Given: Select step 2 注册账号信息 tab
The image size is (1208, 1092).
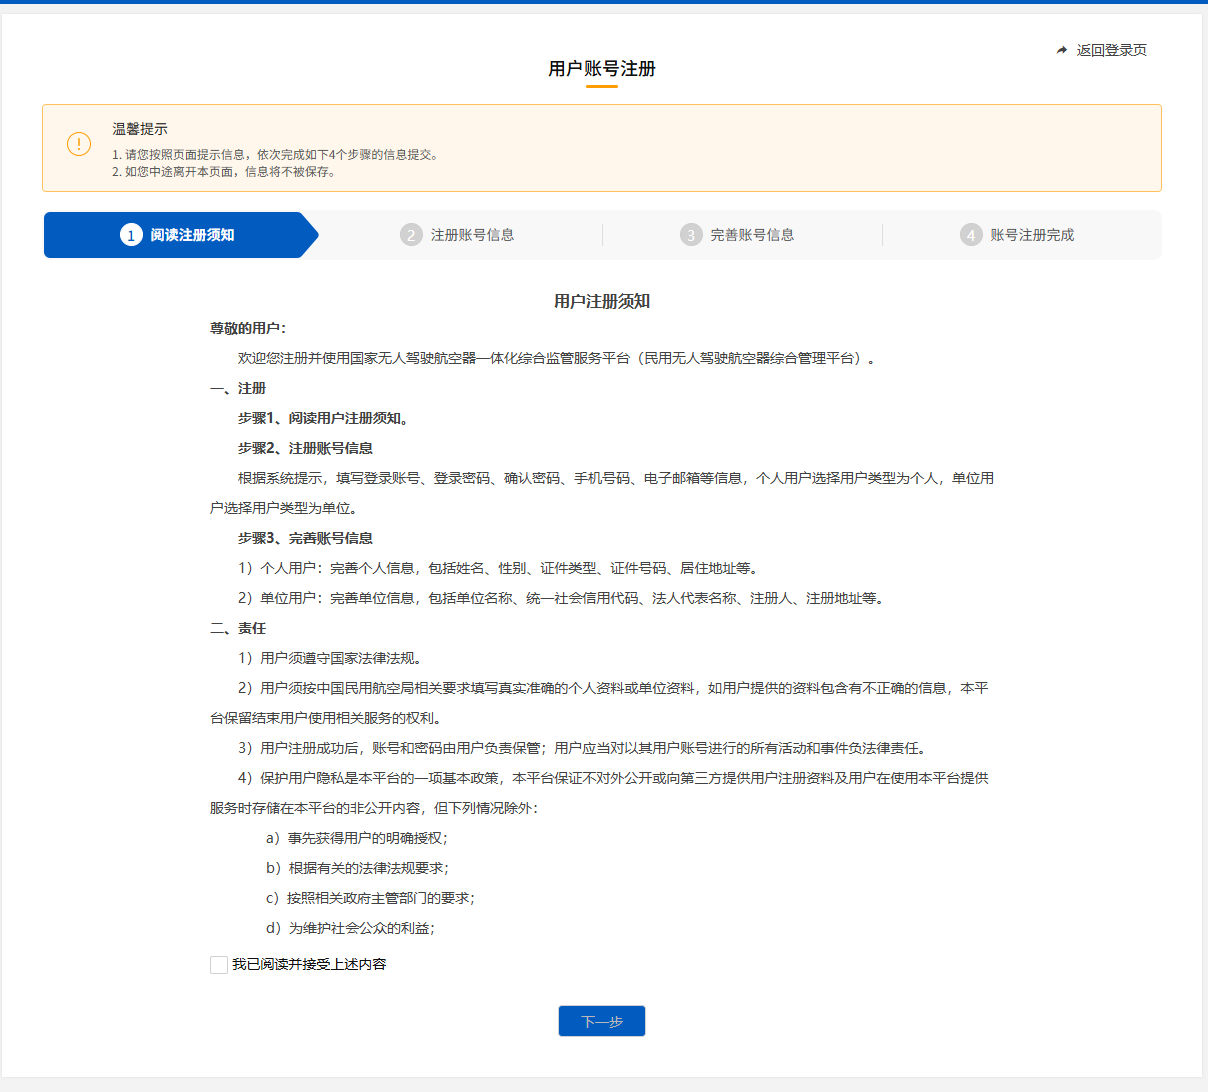Looking at the screenshot, I should (x=458, y=235).
